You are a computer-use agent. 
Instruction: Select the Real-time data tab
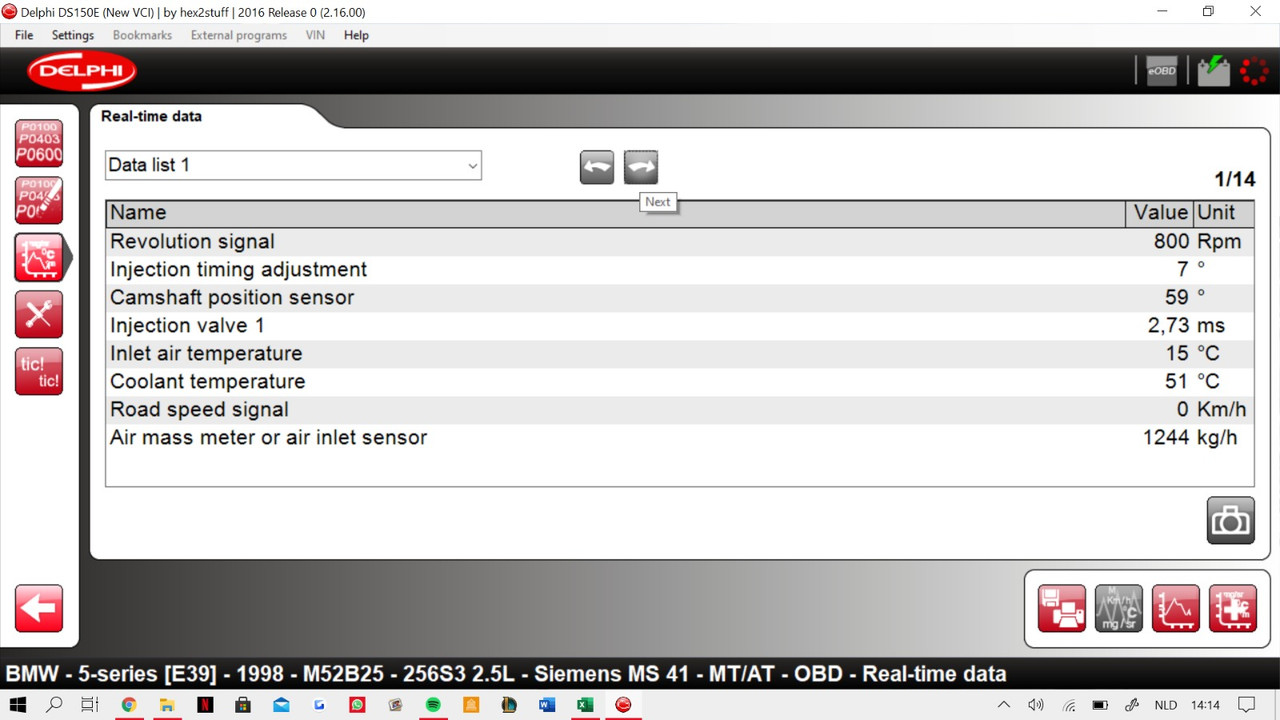[x=151, y=116]
